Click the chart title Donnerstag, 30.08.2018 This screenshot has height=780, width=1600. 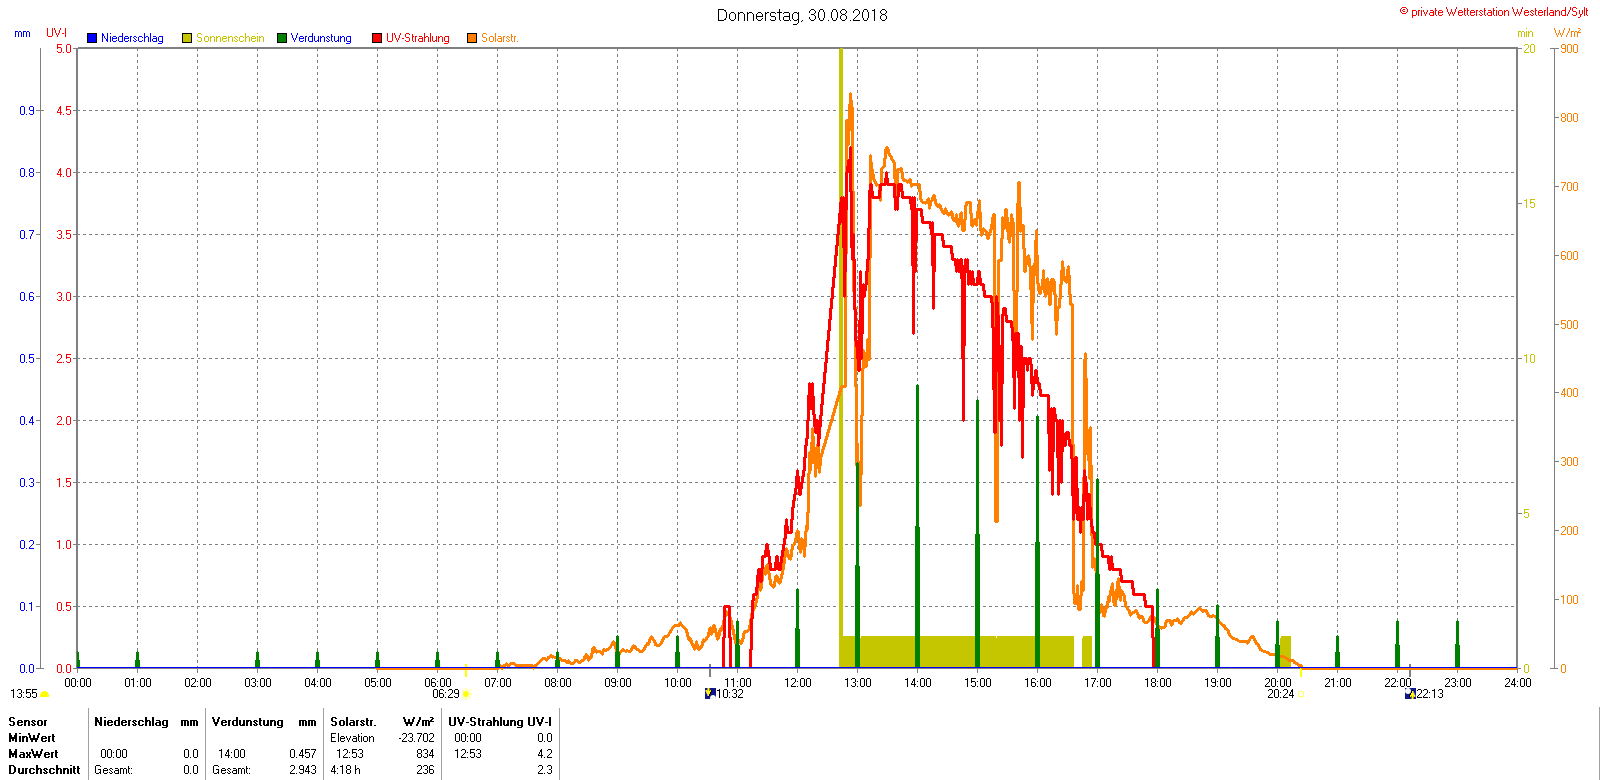coord(802,15)
